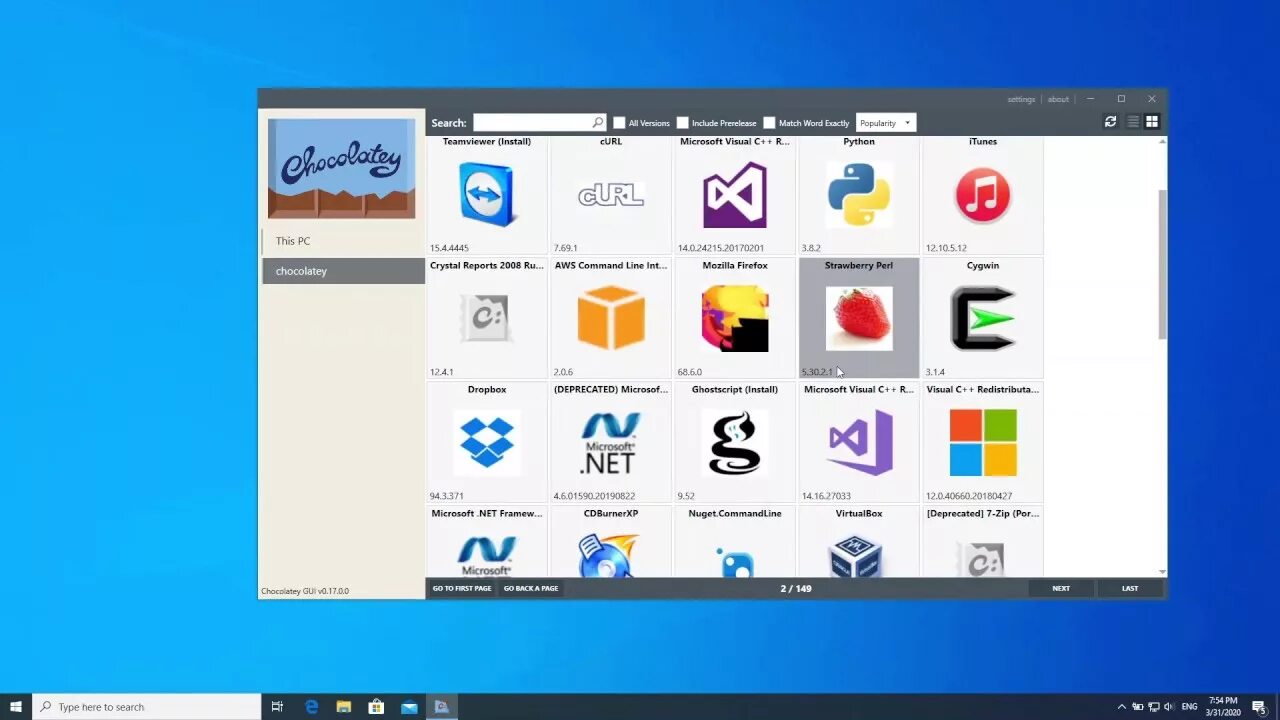Switch to tile view layout
The image size is (1280, 720).
pyautogui.click(x=1151, y=121)
